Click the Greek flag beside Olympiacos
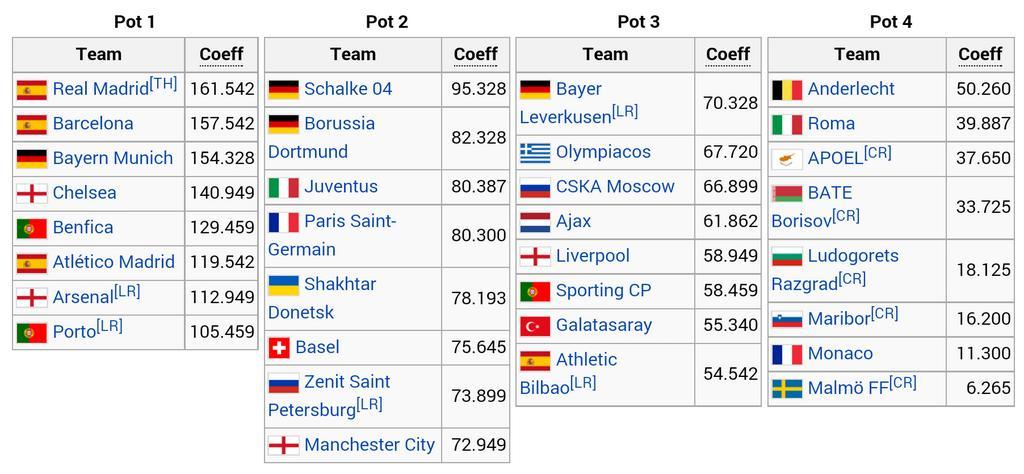Viewport: 1024px width, 474px height. [536, 153]
